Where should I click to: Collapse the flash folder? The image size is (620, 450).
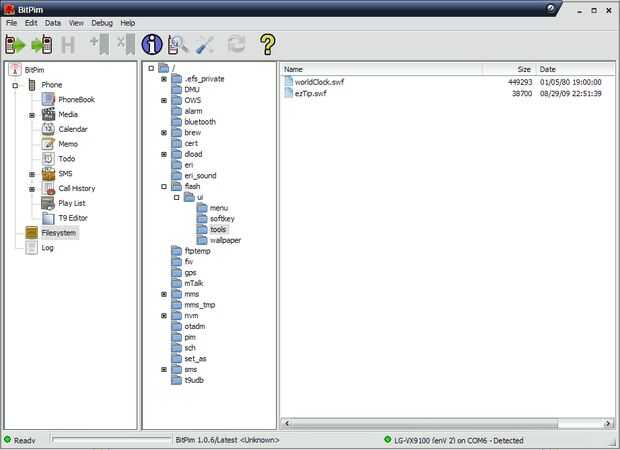(x=164, y=187)
